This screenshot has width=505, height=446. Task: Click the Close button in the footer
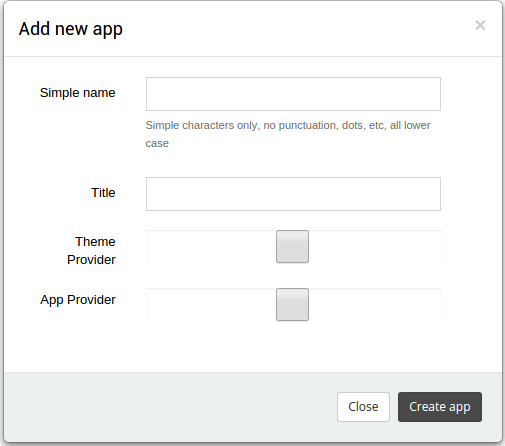point(363,407)
